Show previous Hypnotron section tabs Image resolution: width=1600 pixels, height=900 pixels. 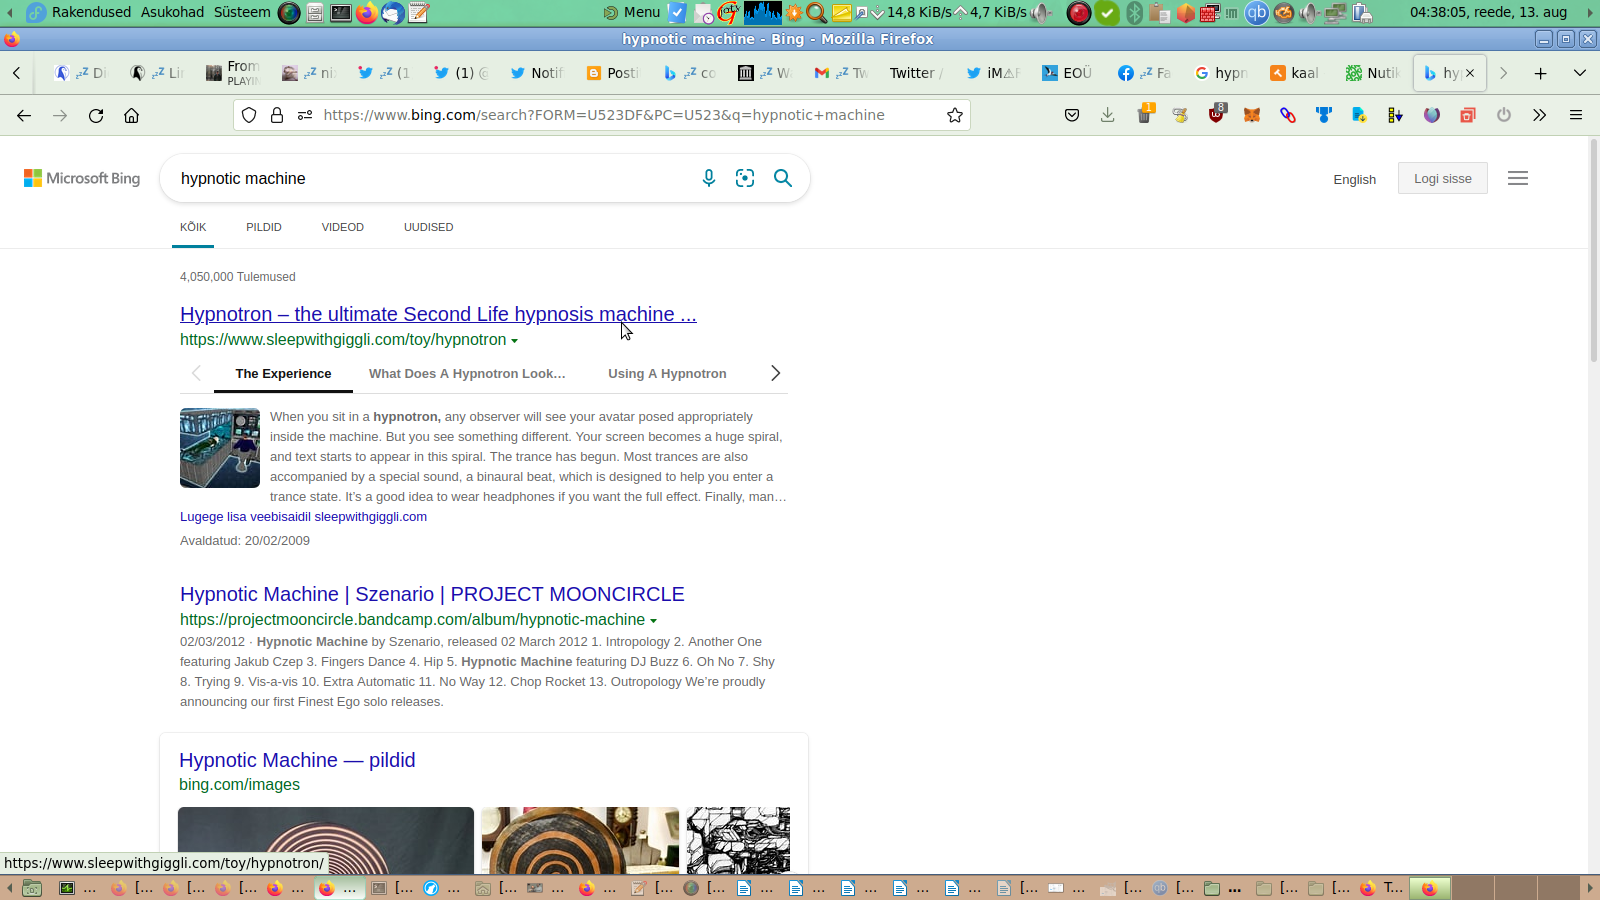click(196, 373)
